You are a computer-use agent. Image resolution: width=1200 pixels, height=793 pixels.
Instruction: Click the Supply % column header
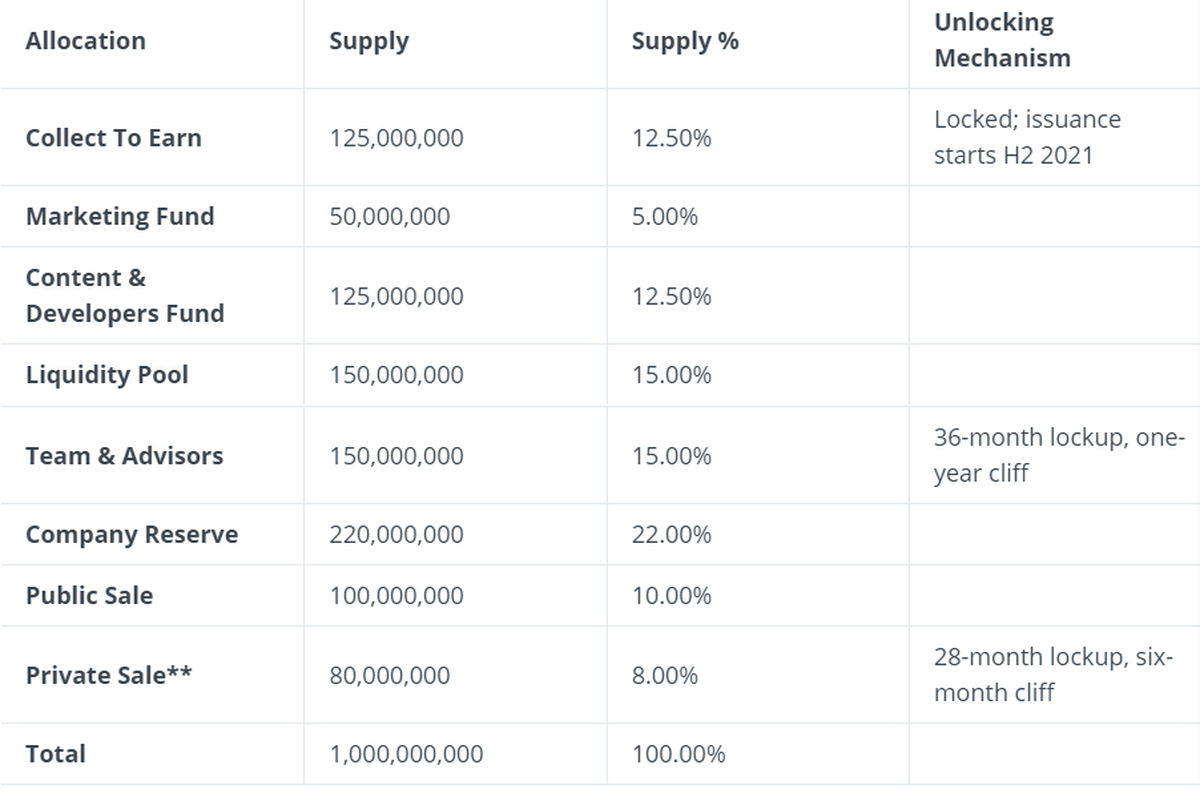pyautogui.click(x=685, y=41)
